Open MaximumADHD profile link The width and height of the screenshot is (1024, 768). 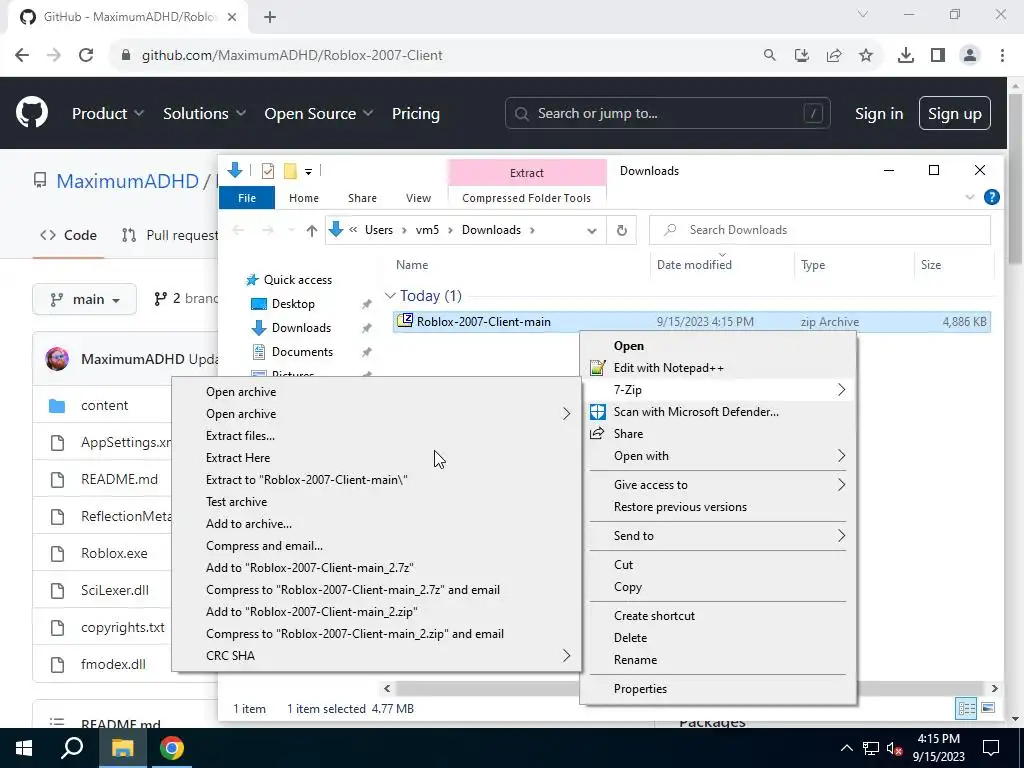(x=127, y=181)
